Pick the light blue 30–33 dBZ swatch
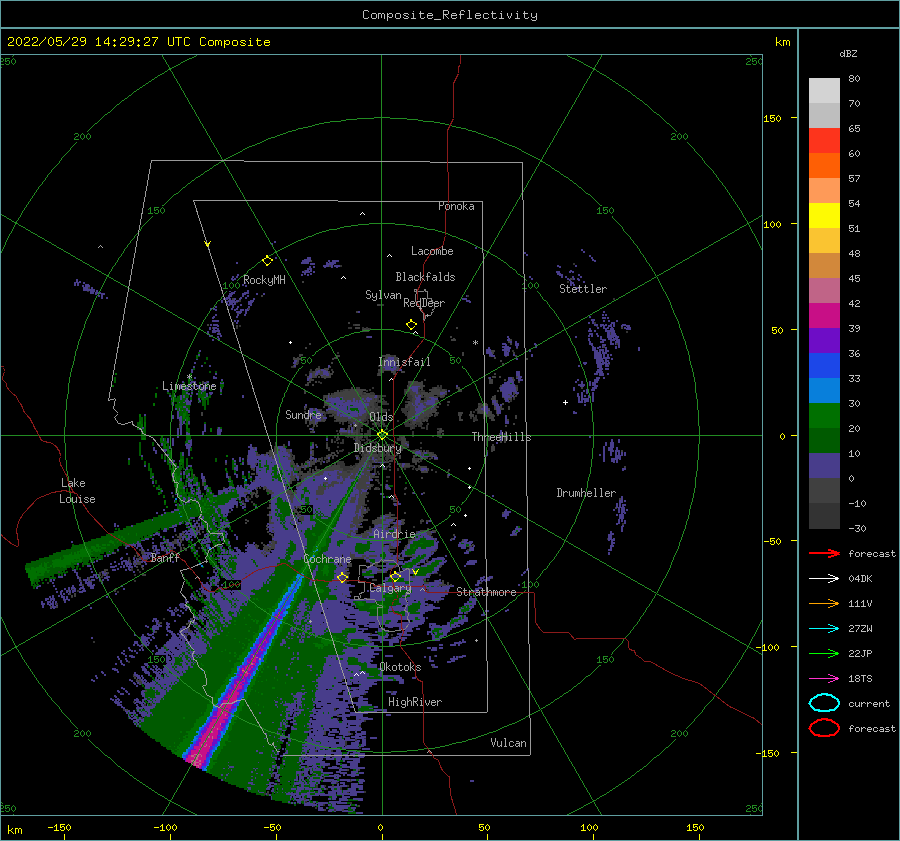 824,390
